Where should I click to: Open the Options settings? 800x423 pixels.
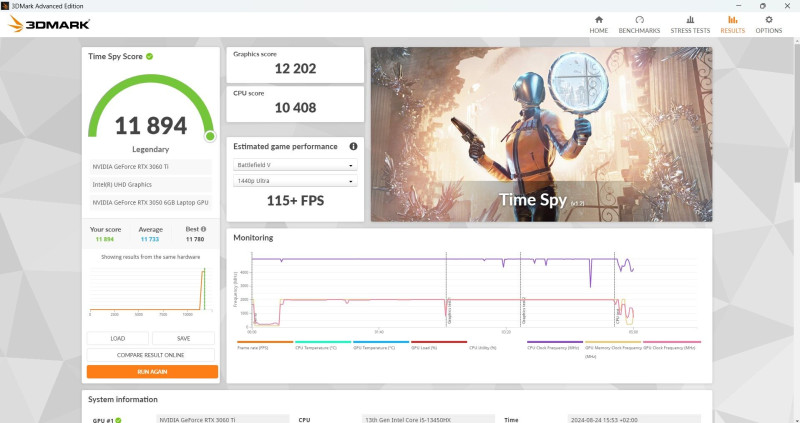[768, 24]
